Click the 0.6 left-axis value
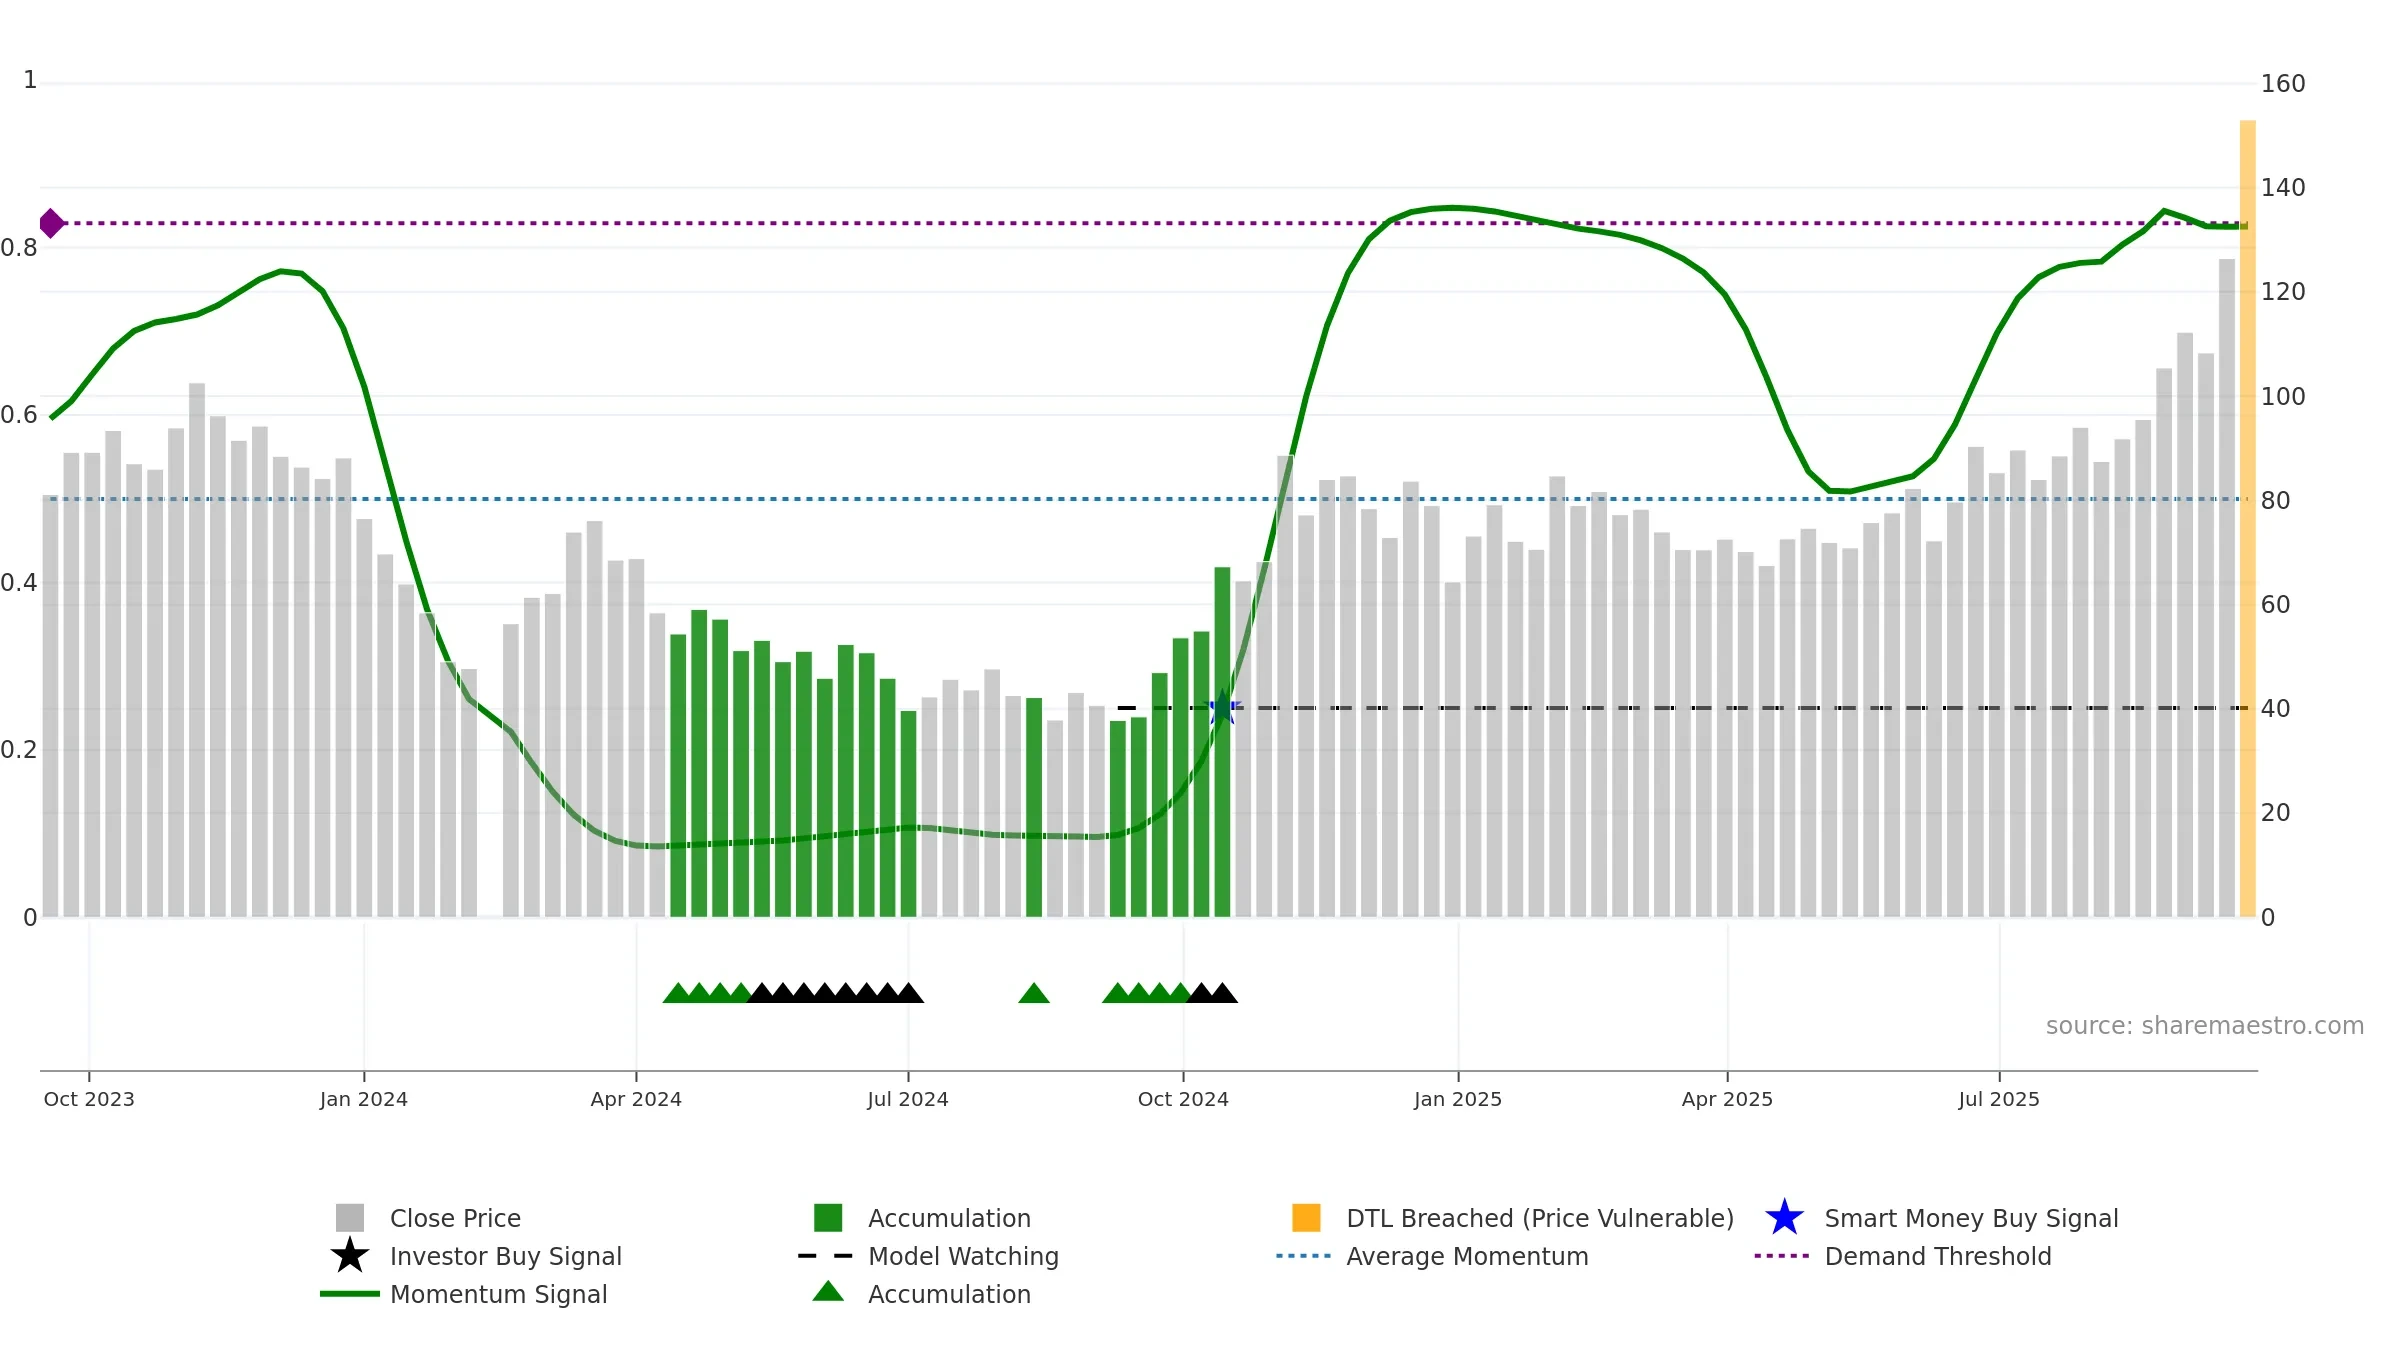2400x1350 pixels. (x=19, y=415)
